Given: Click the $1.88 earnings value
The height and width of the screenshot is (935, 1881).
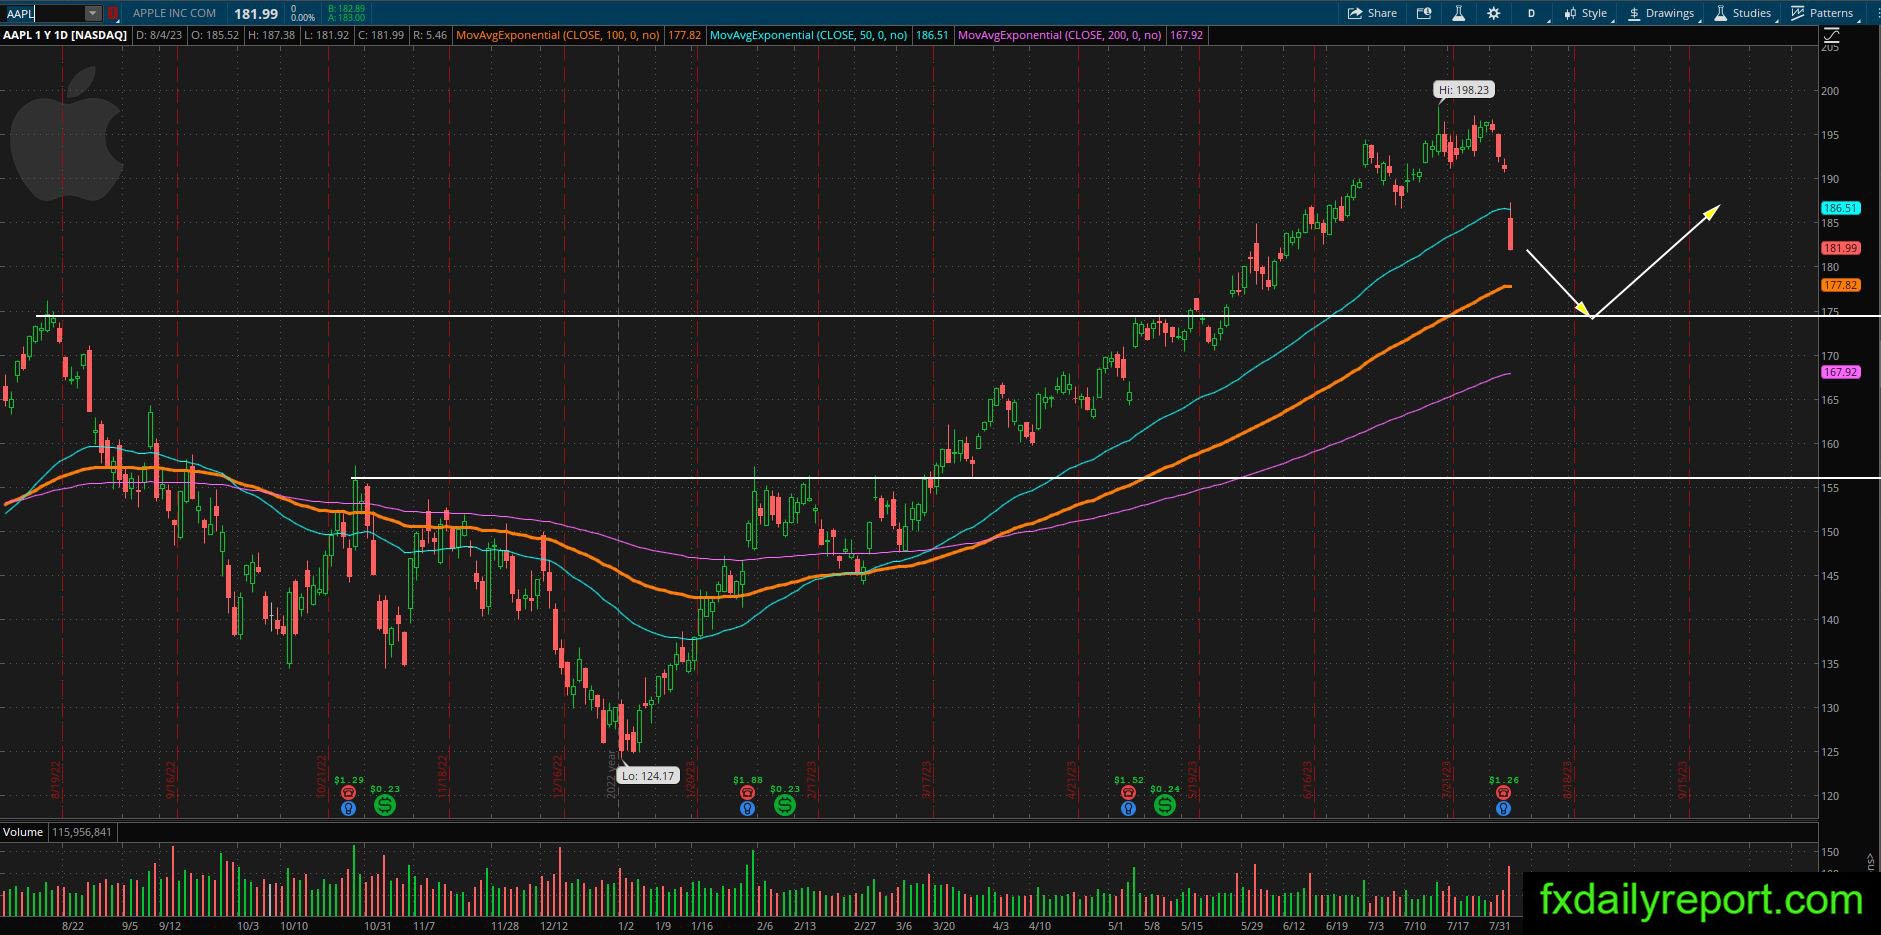Looking at the screenshot, I should (x=748, y=780).
